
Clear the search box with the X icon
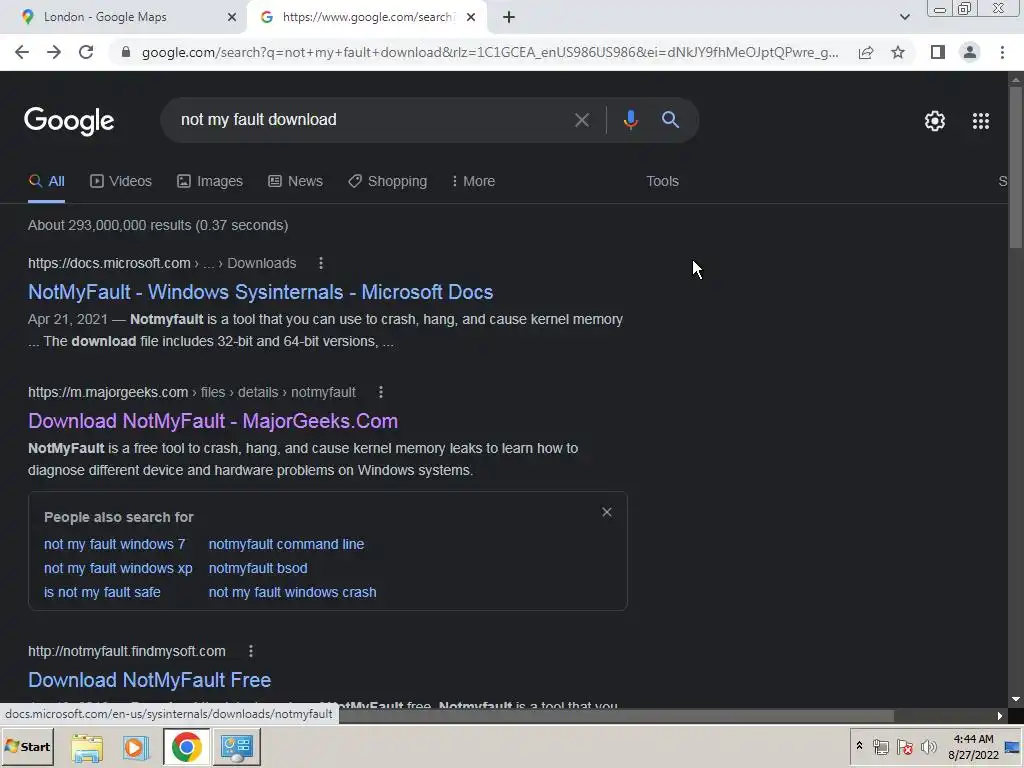pos(581,120)
